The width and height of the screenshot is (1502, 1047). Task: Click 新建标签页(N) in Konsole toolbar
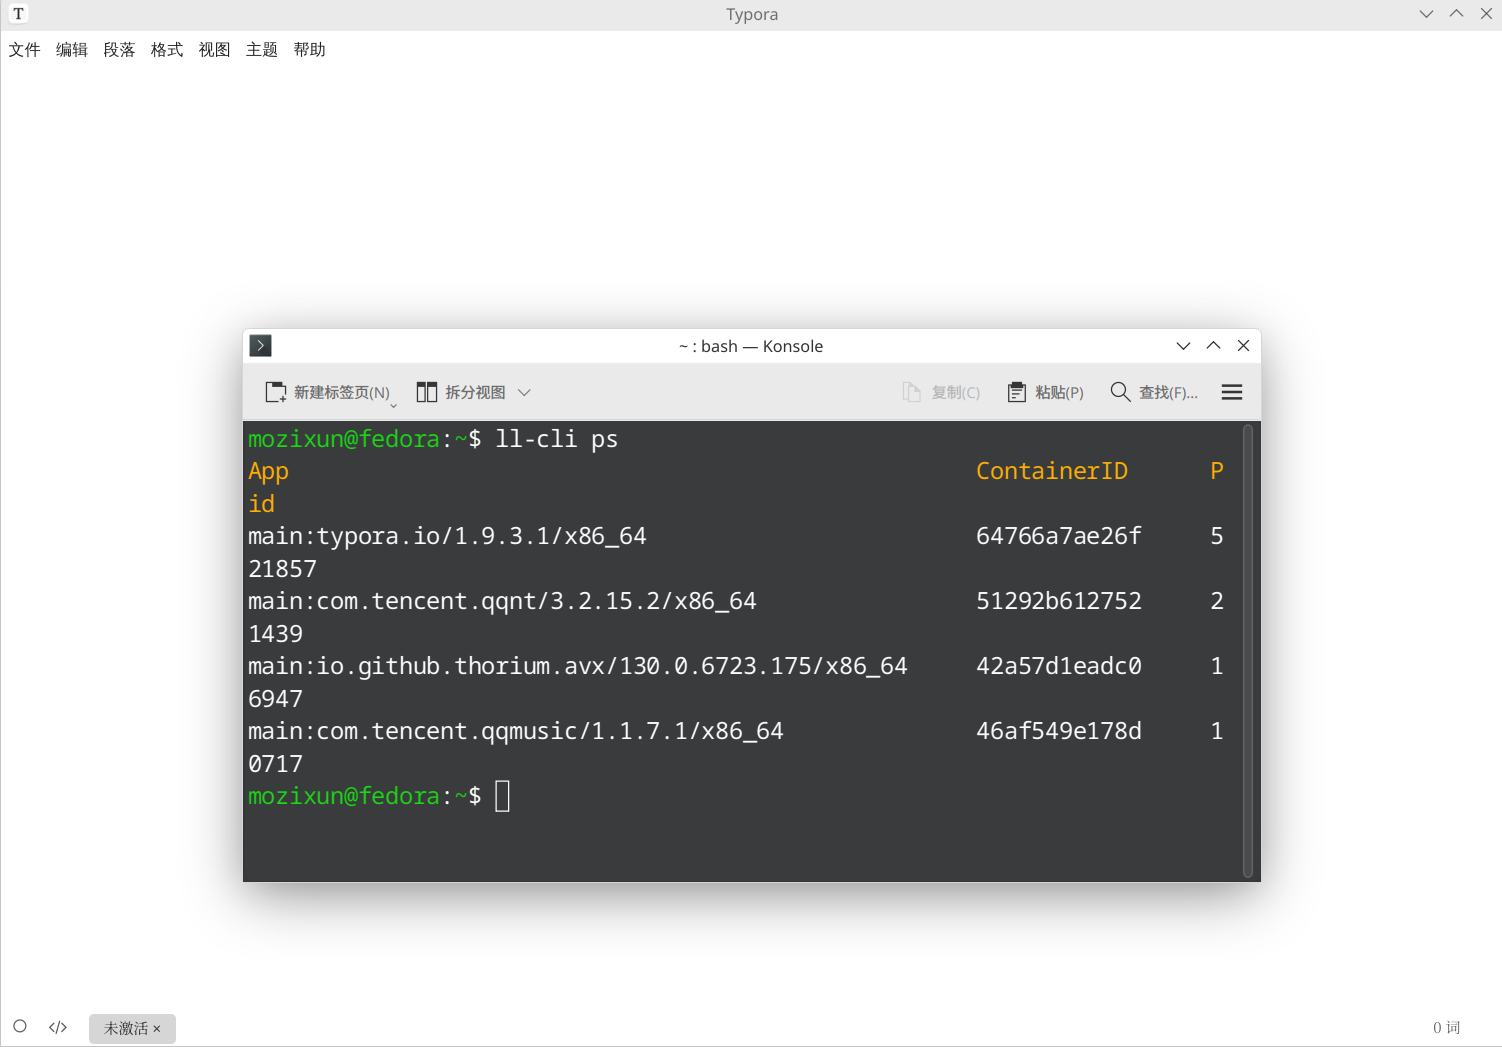click(x=327, y=392)
